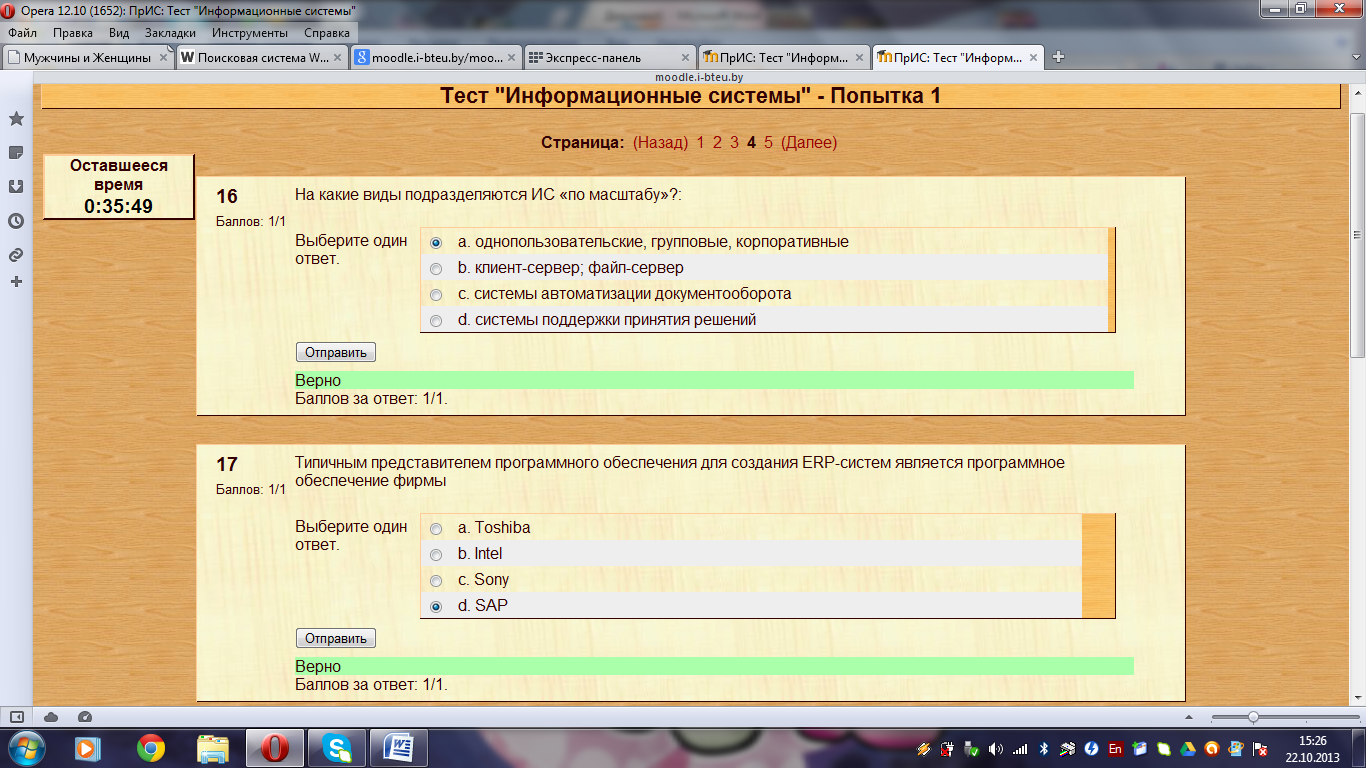Viewport: 1366px width, 768px height.
Task: Select the Sony radio option
Action: pos(435,580)
